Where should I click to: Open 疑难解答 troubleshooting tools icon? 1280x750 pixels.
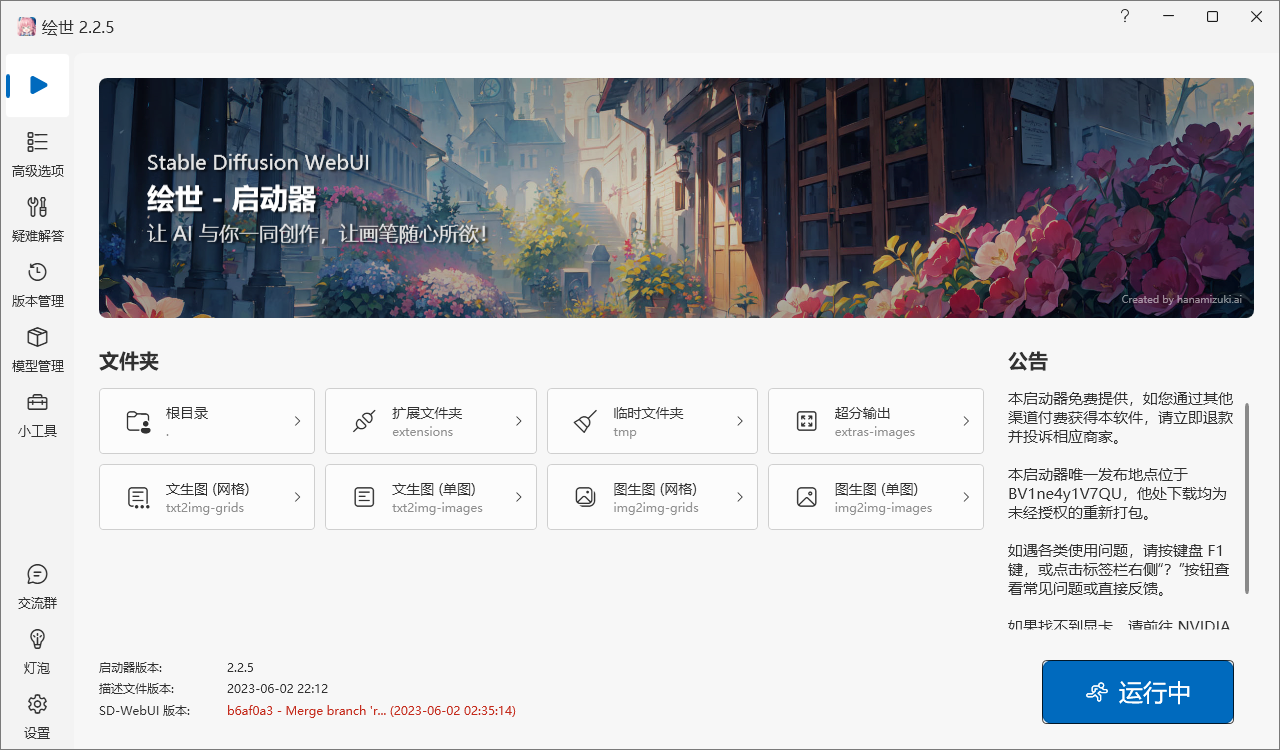[x=37, y=207]
